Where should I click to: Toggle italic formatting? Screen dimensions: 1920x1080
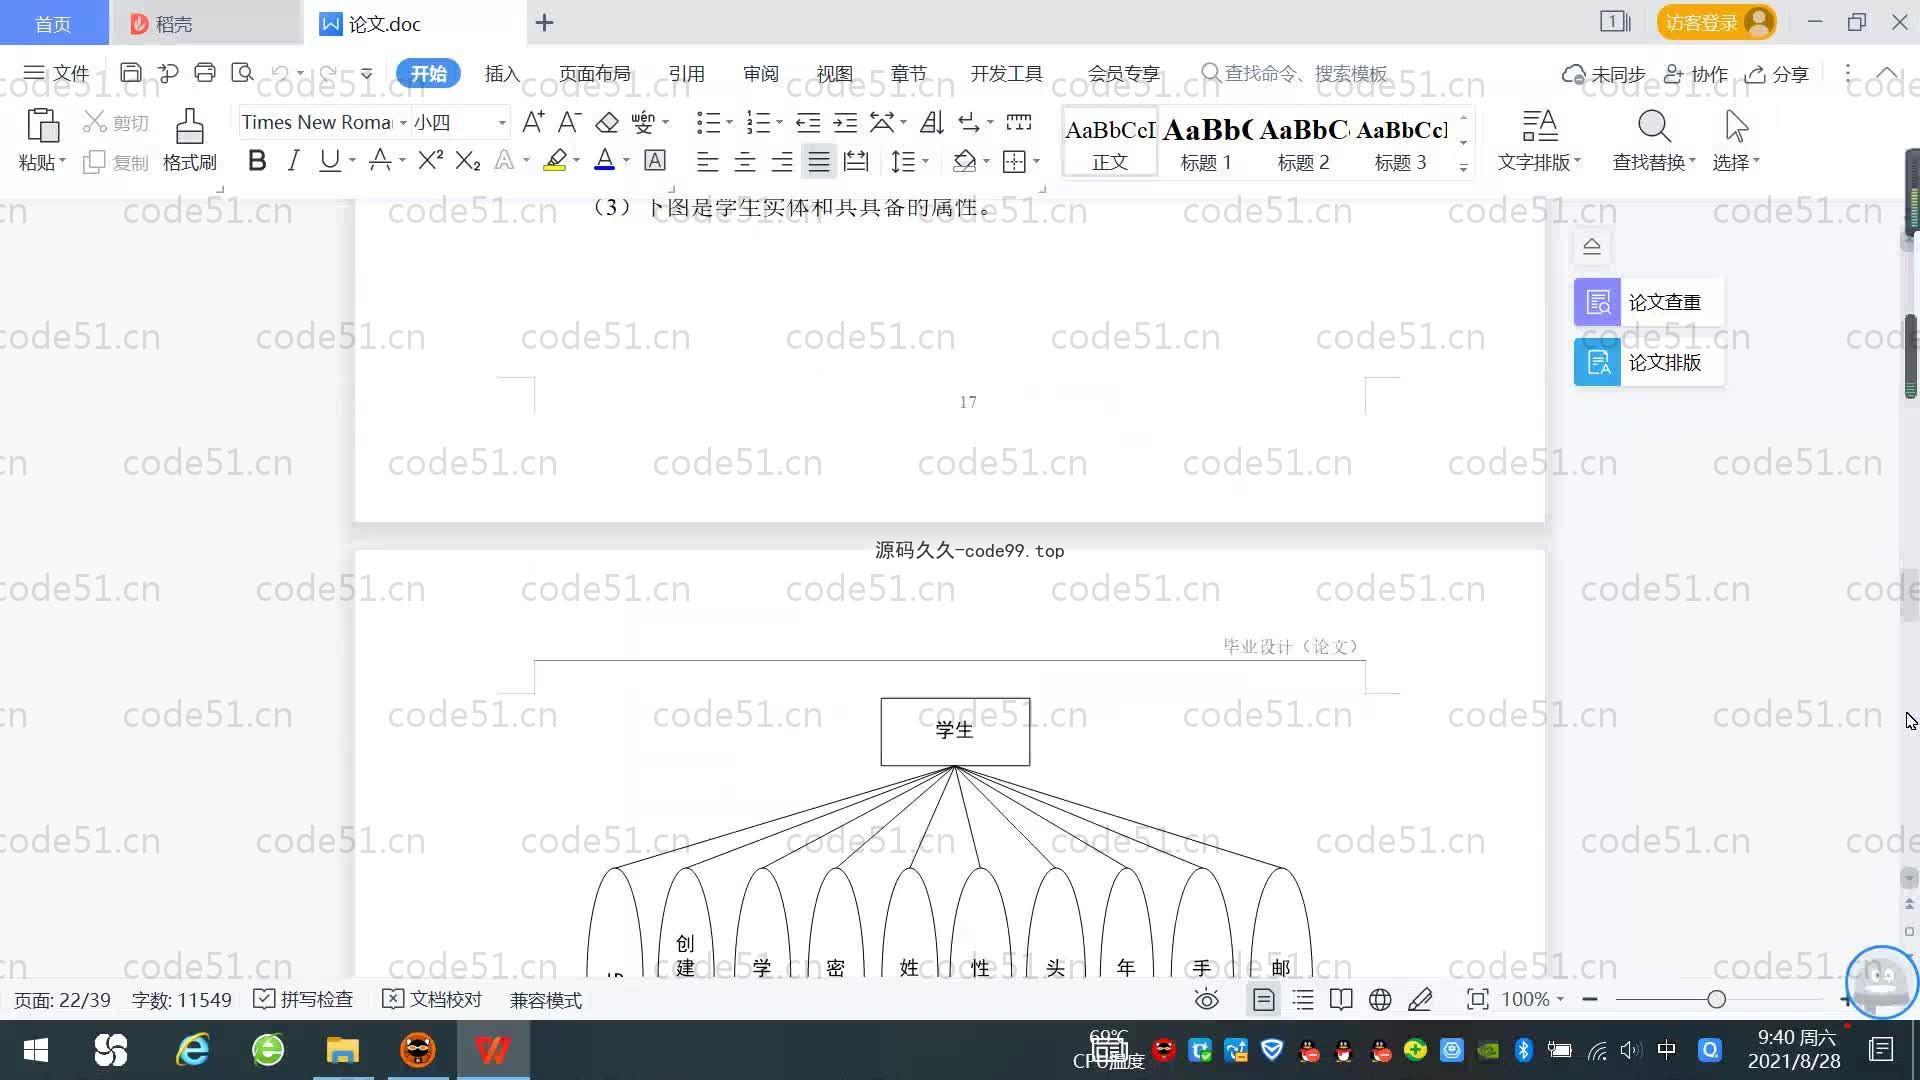pos(293,160)
